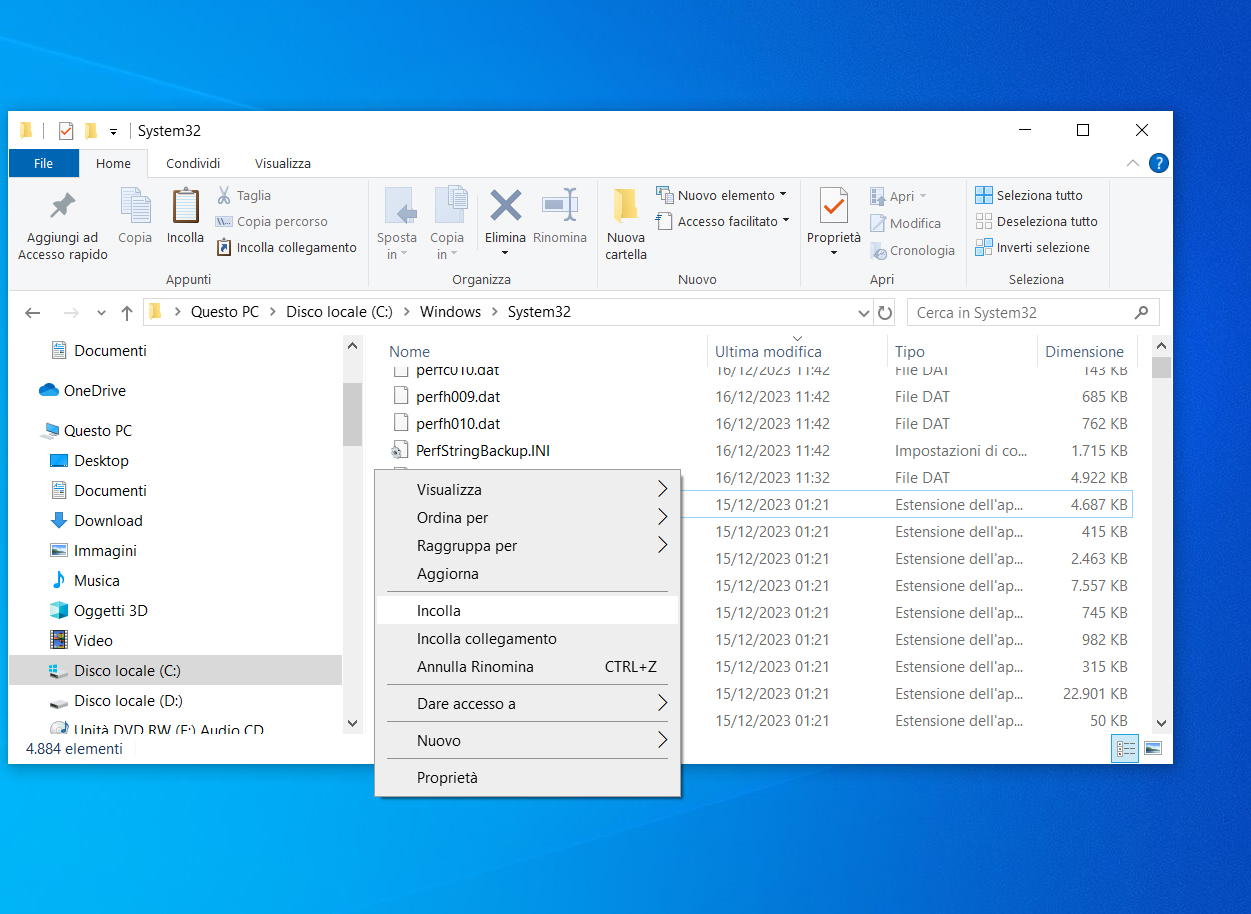Switch to large icons view button
This screenshot has width=1251, height=914.
(x=1153, y=748)
